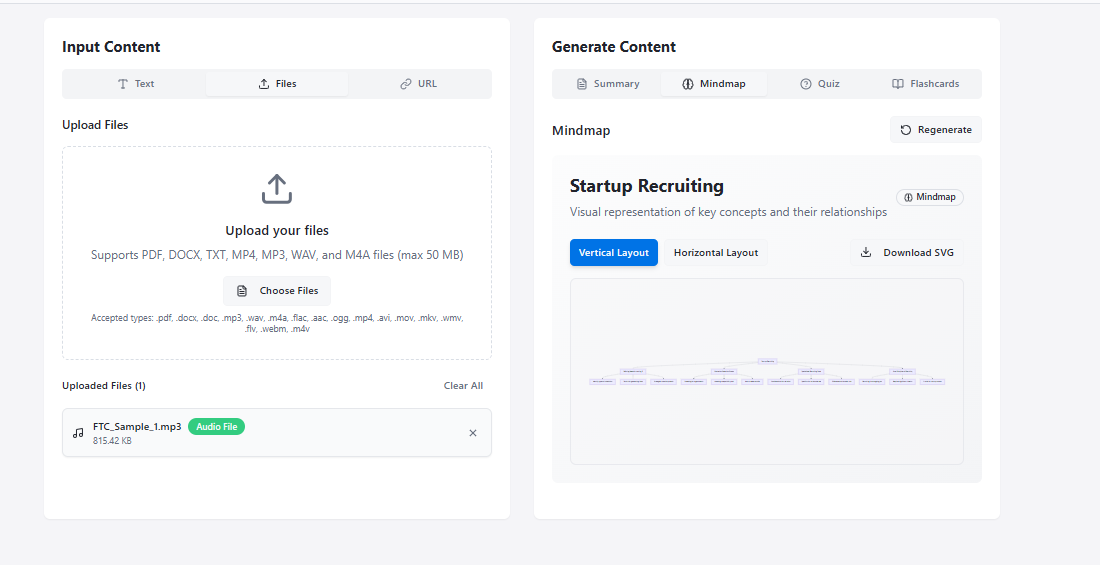Click the Mindmap badge next to the title

[x=930, y=197]
